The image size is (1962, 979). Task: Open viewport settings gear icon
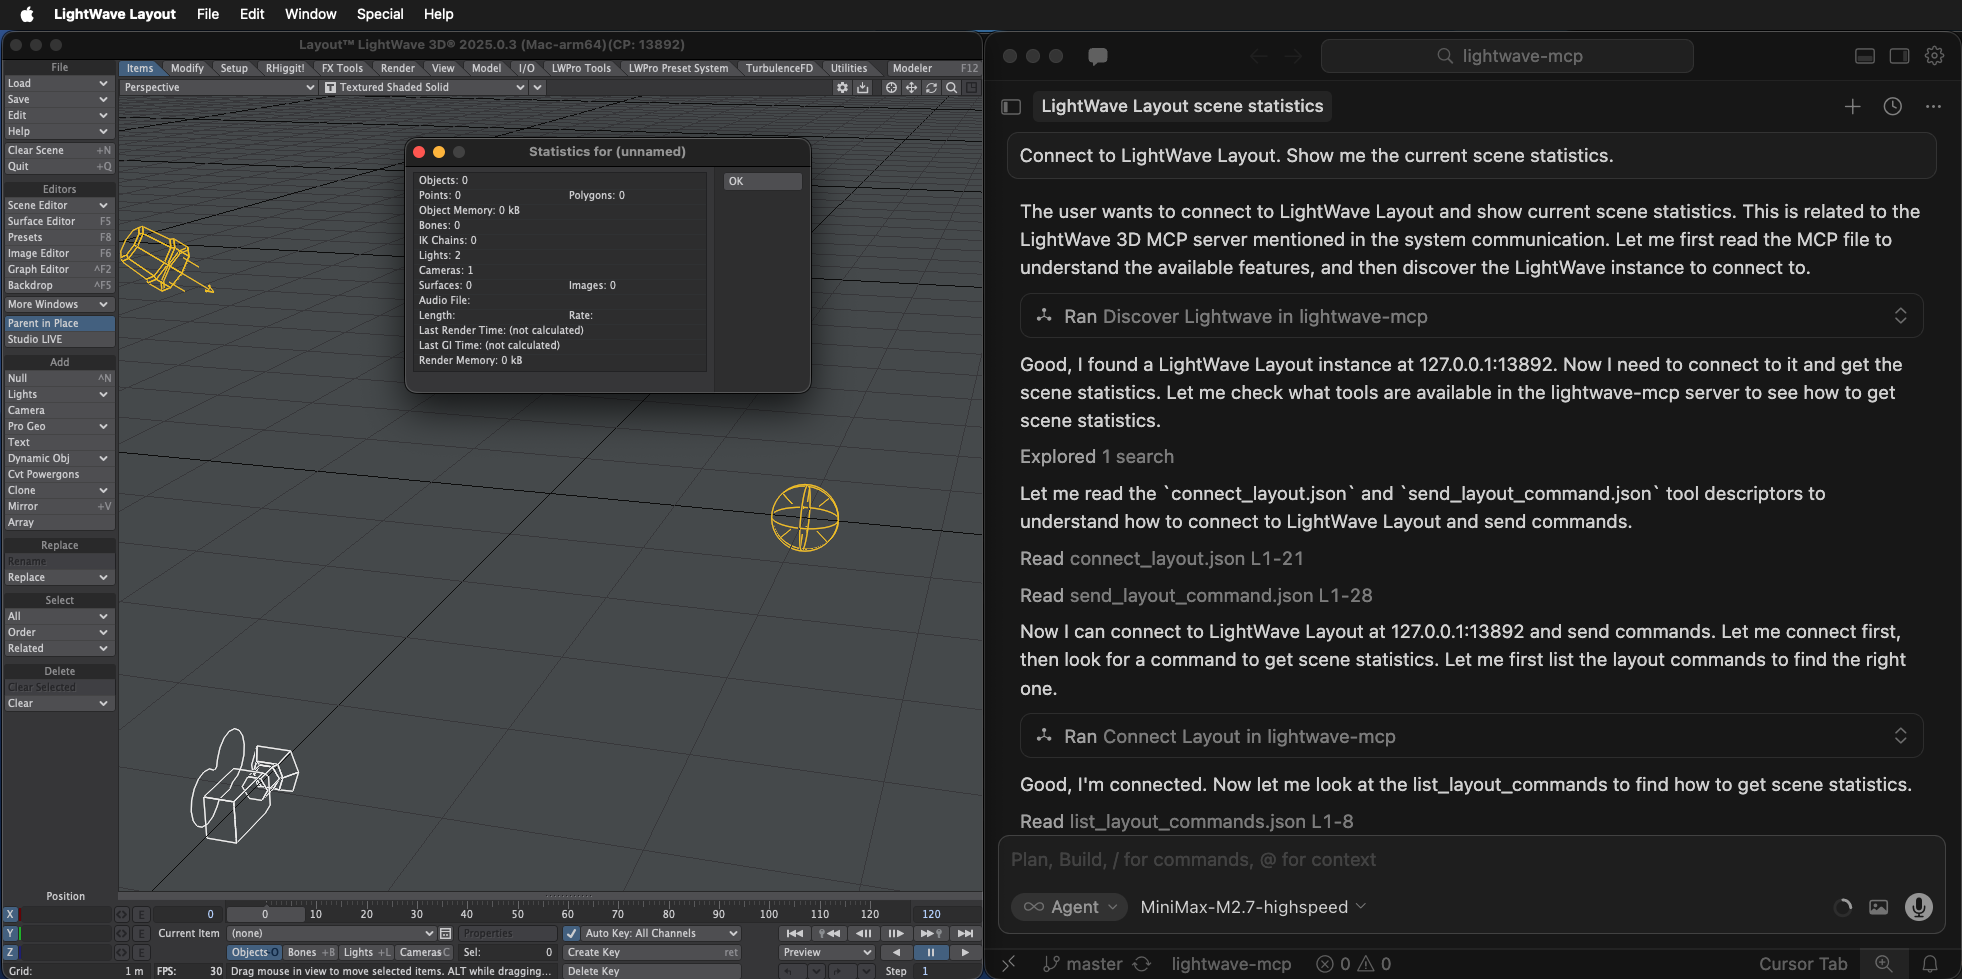point(842,87)
